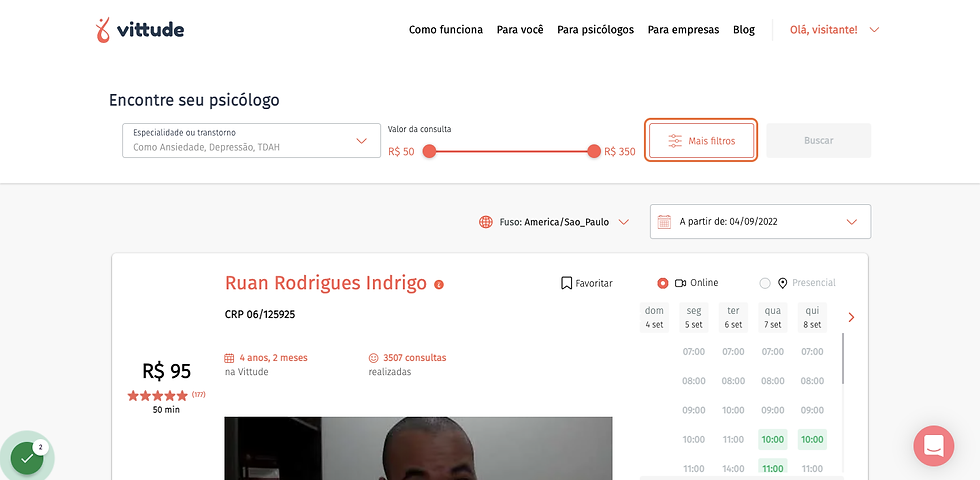Go to Para psicólogos in the navigation
The width and height of the screenshot is (980, 480).
596,29
